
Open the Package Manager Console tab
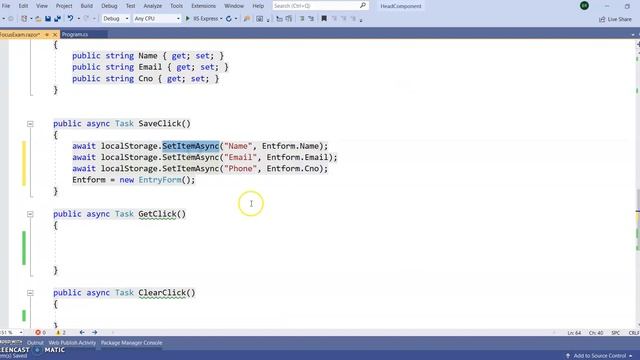tap(131, 343)
